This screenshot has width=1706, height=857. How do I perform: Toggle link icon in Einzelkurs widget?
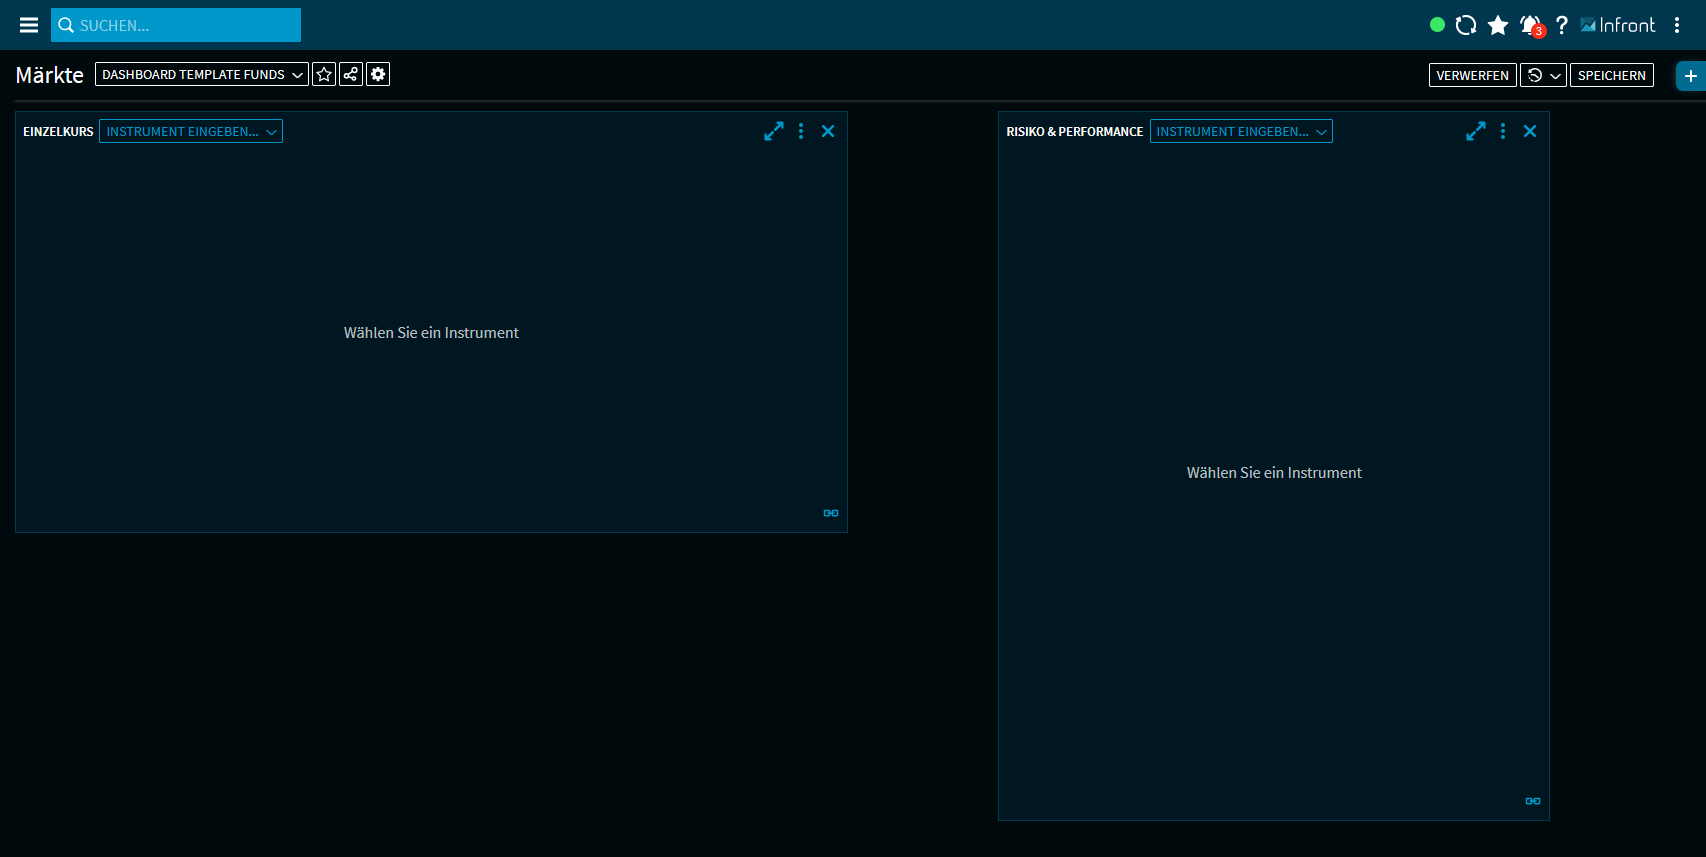click(831, 513)
